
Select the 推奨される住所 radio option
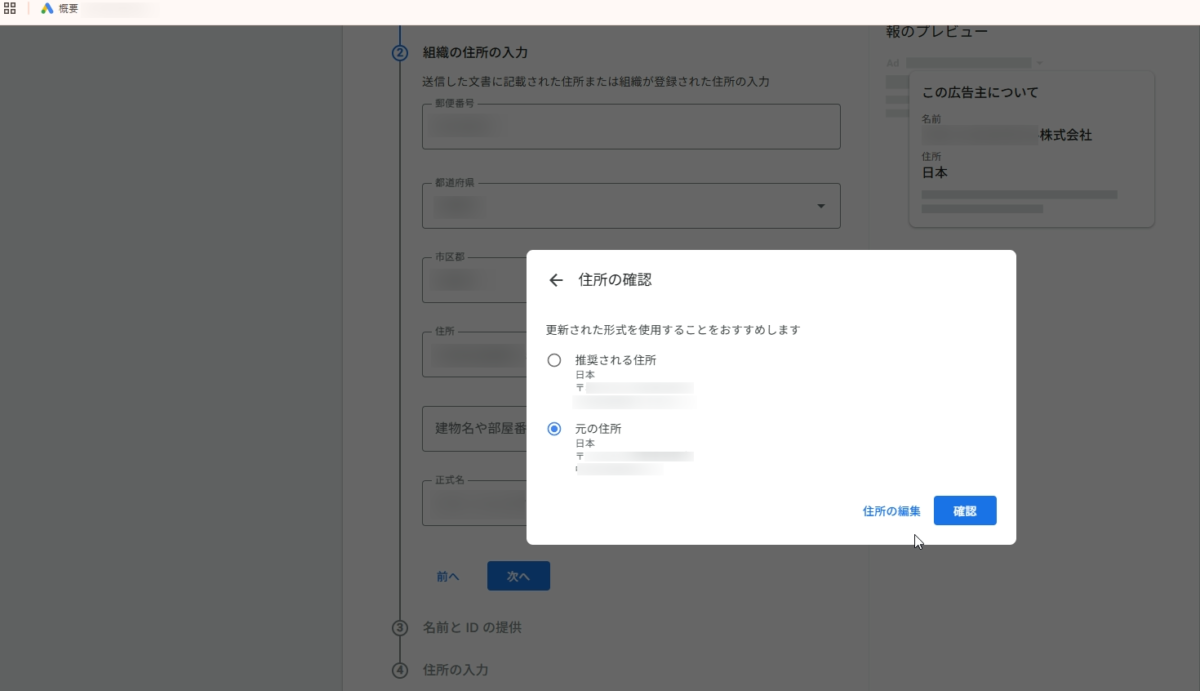tap(554, 360)
